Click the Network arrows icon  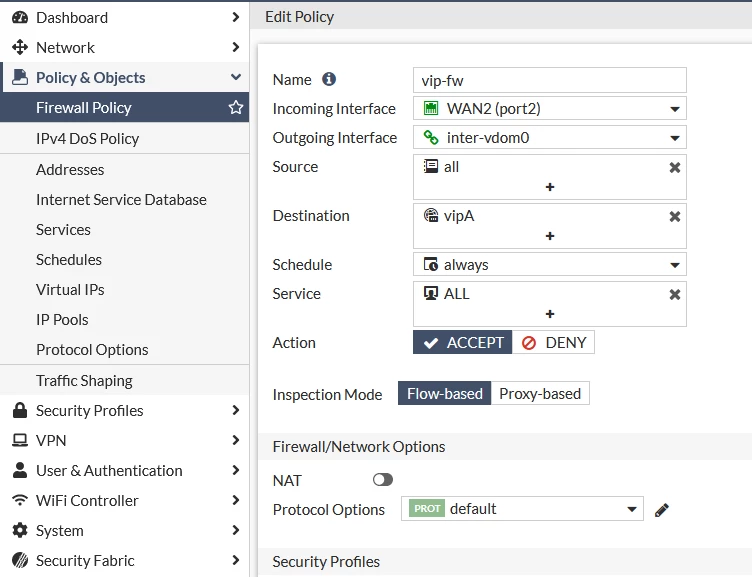20,47
